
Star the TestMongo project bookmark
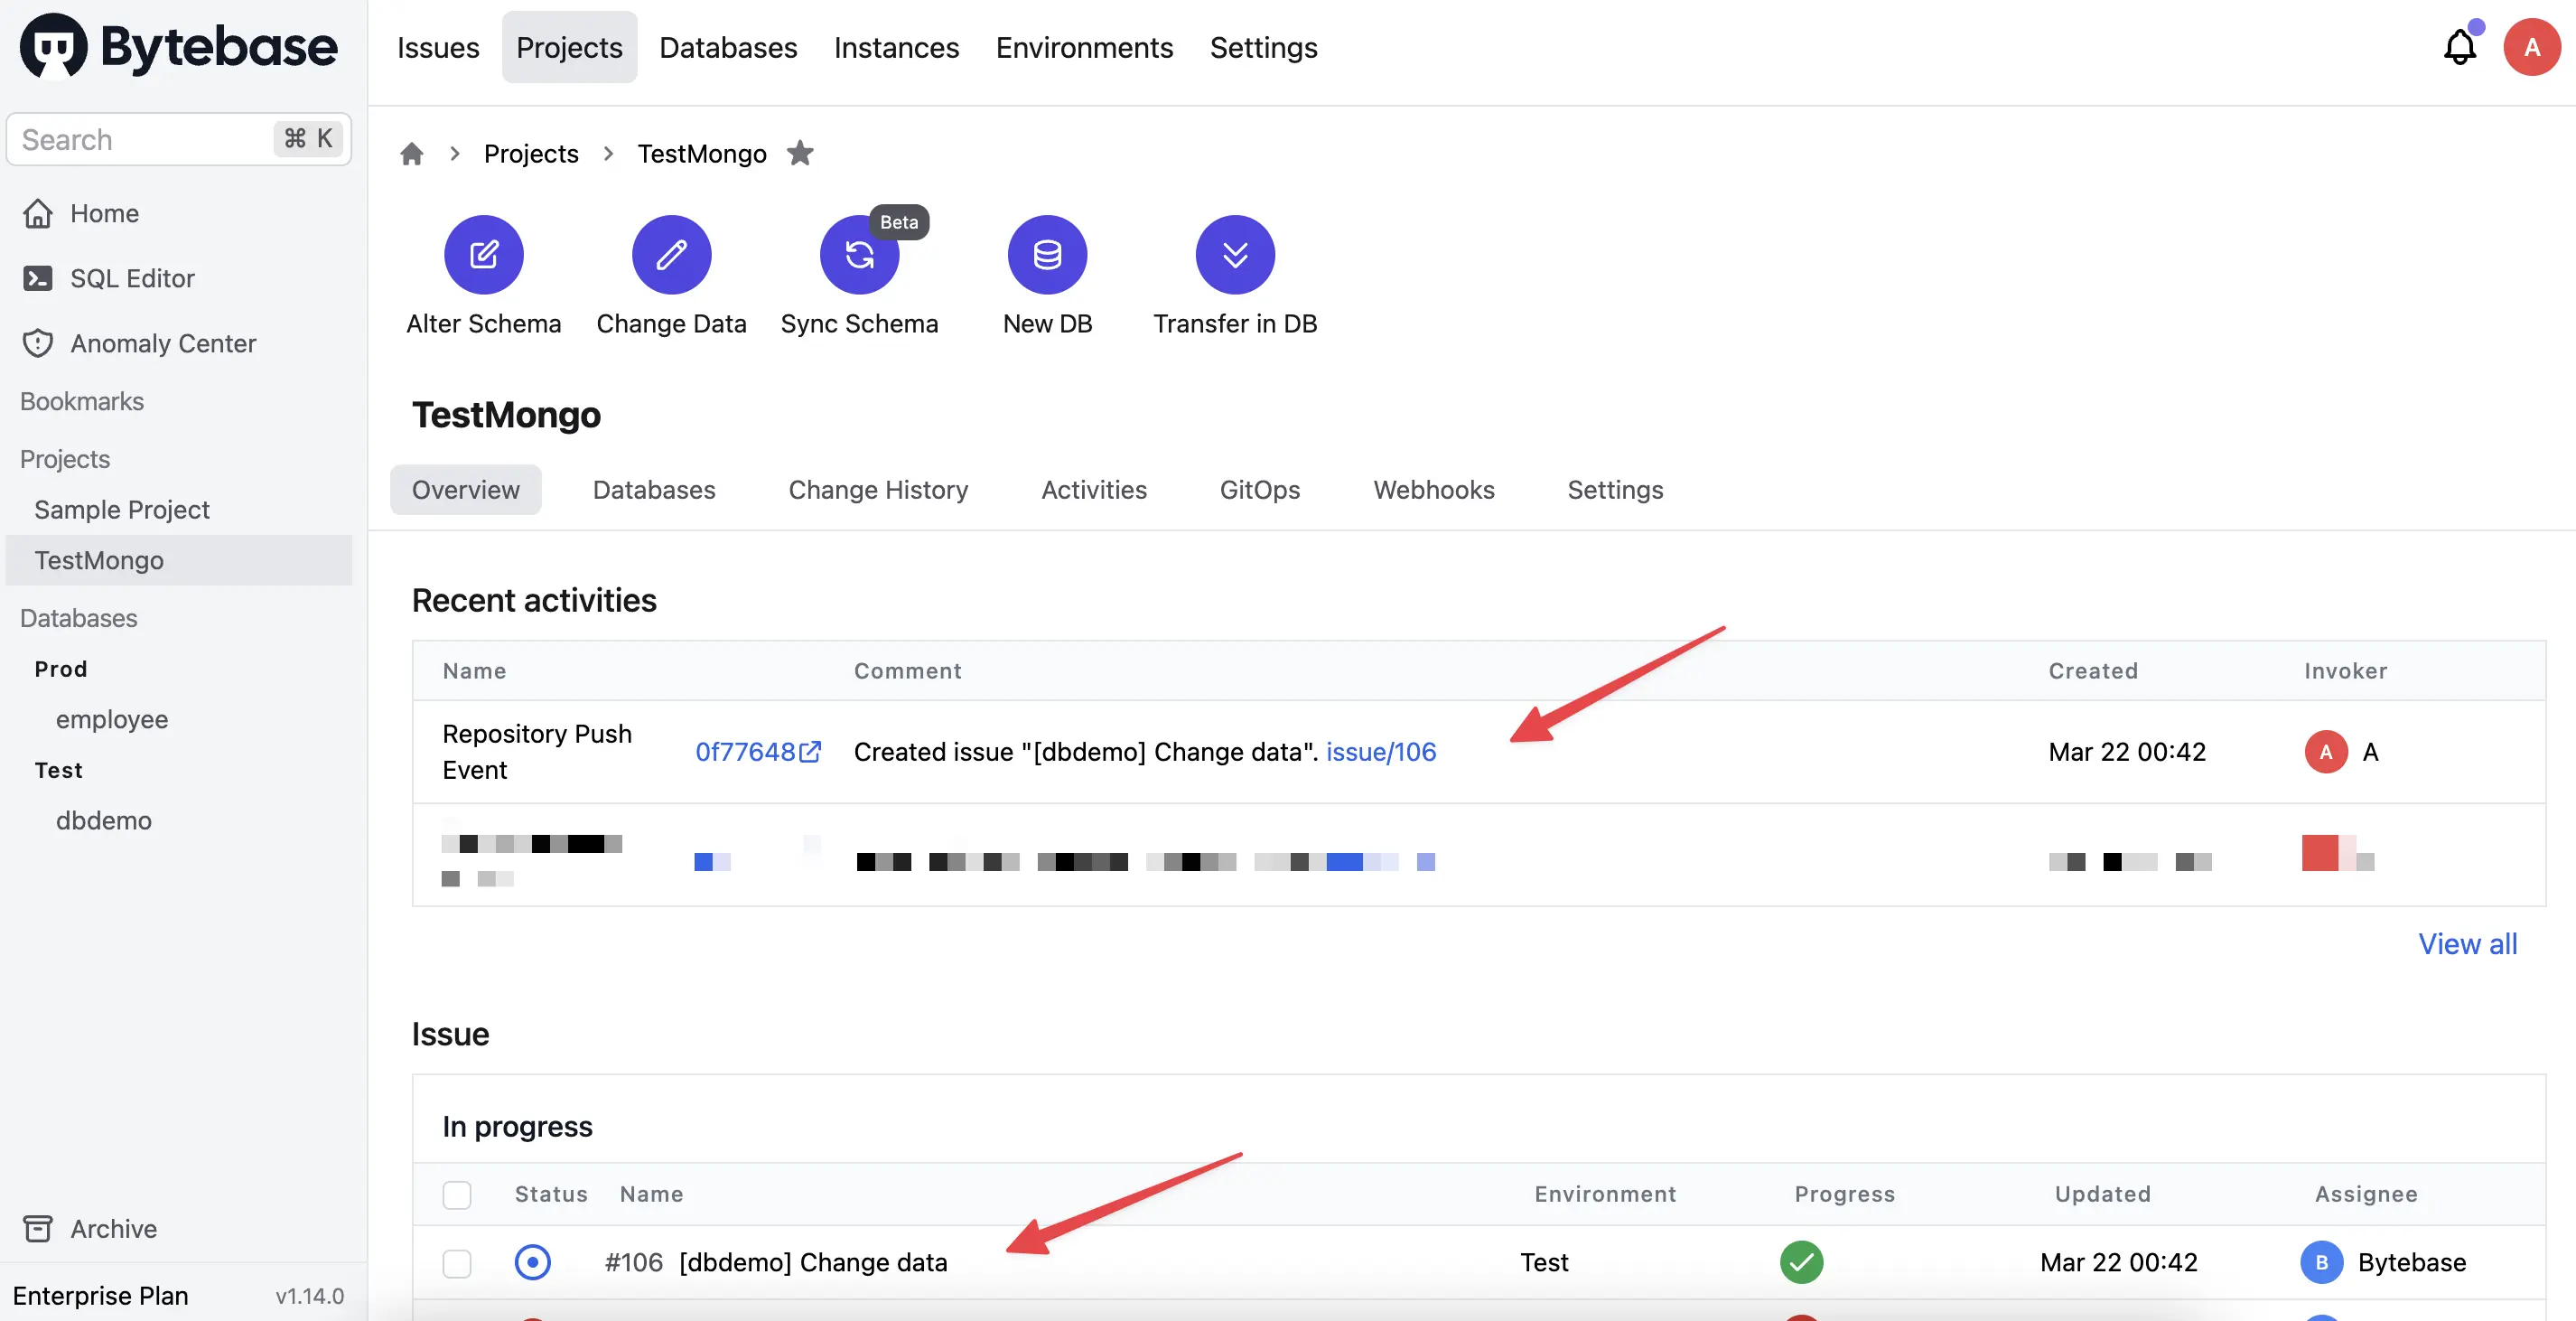coord(800,153)
